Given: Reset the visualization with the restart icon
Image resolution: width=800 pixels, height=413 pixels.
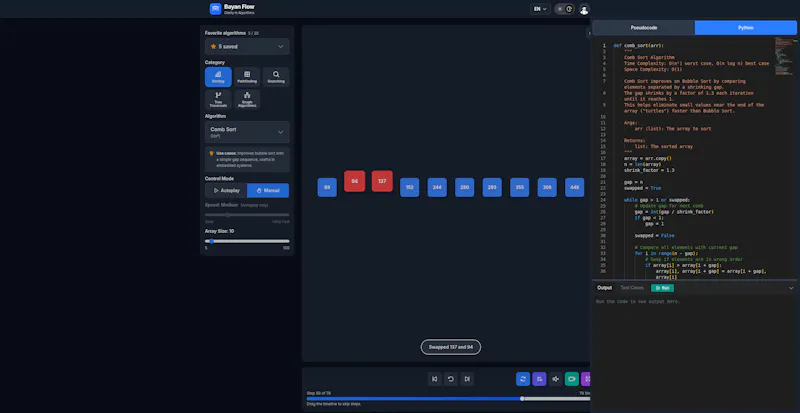Looking at the screenshot, I should (x=451, y=379).
